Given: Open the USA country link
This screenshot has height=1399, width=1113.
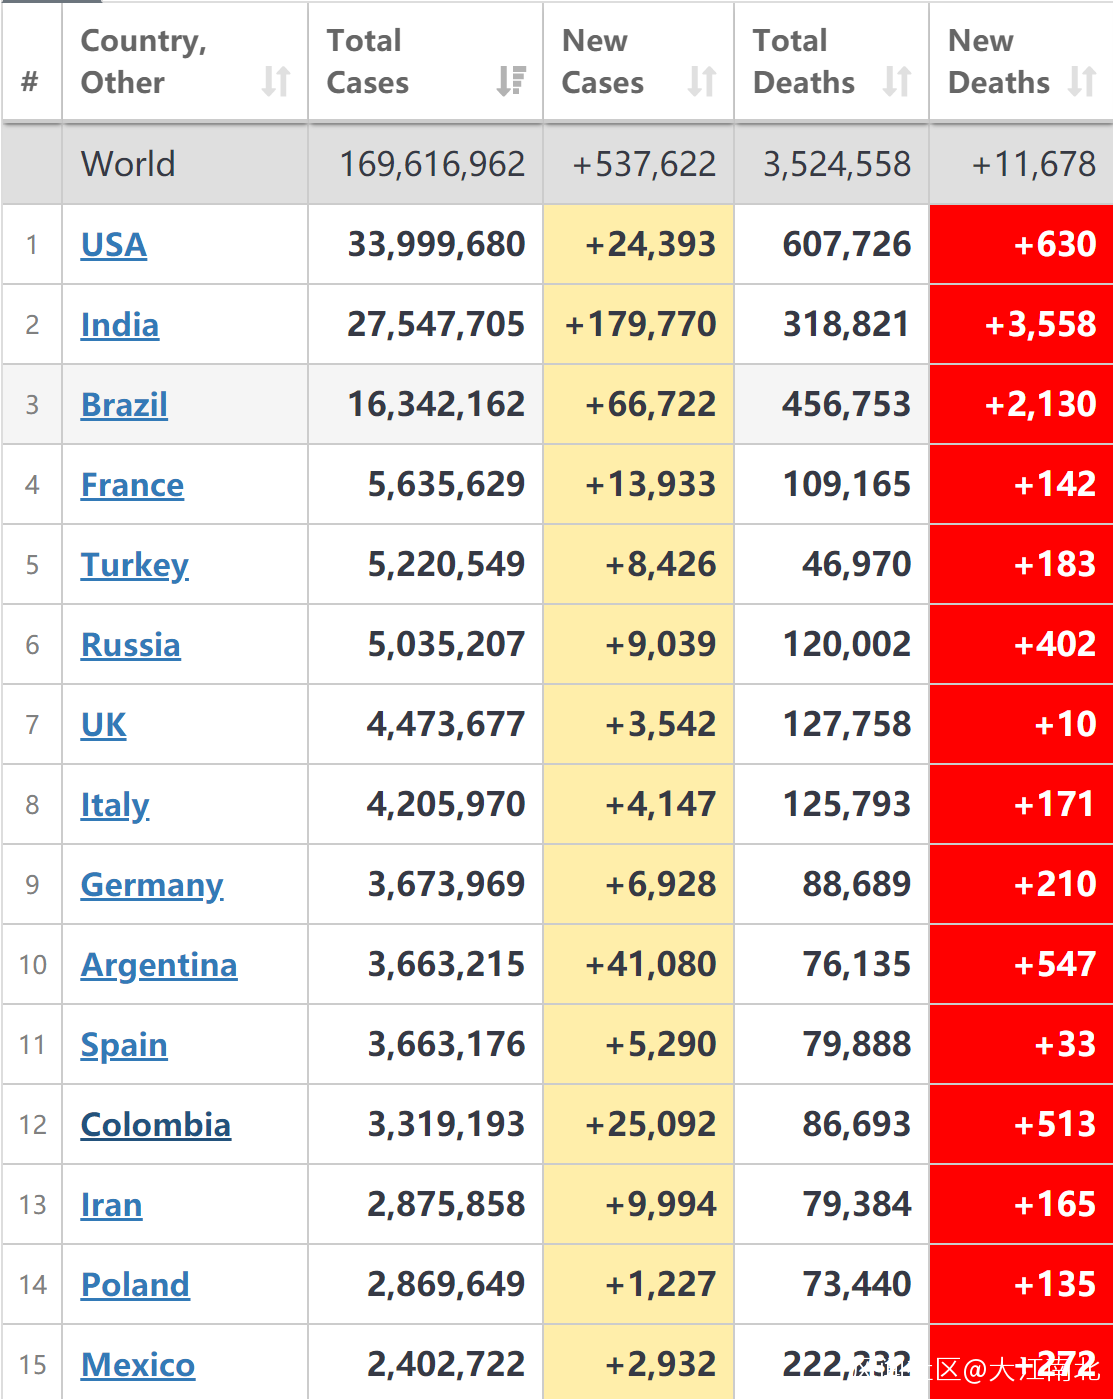Looking at the screenshot, I should [114, 245].
